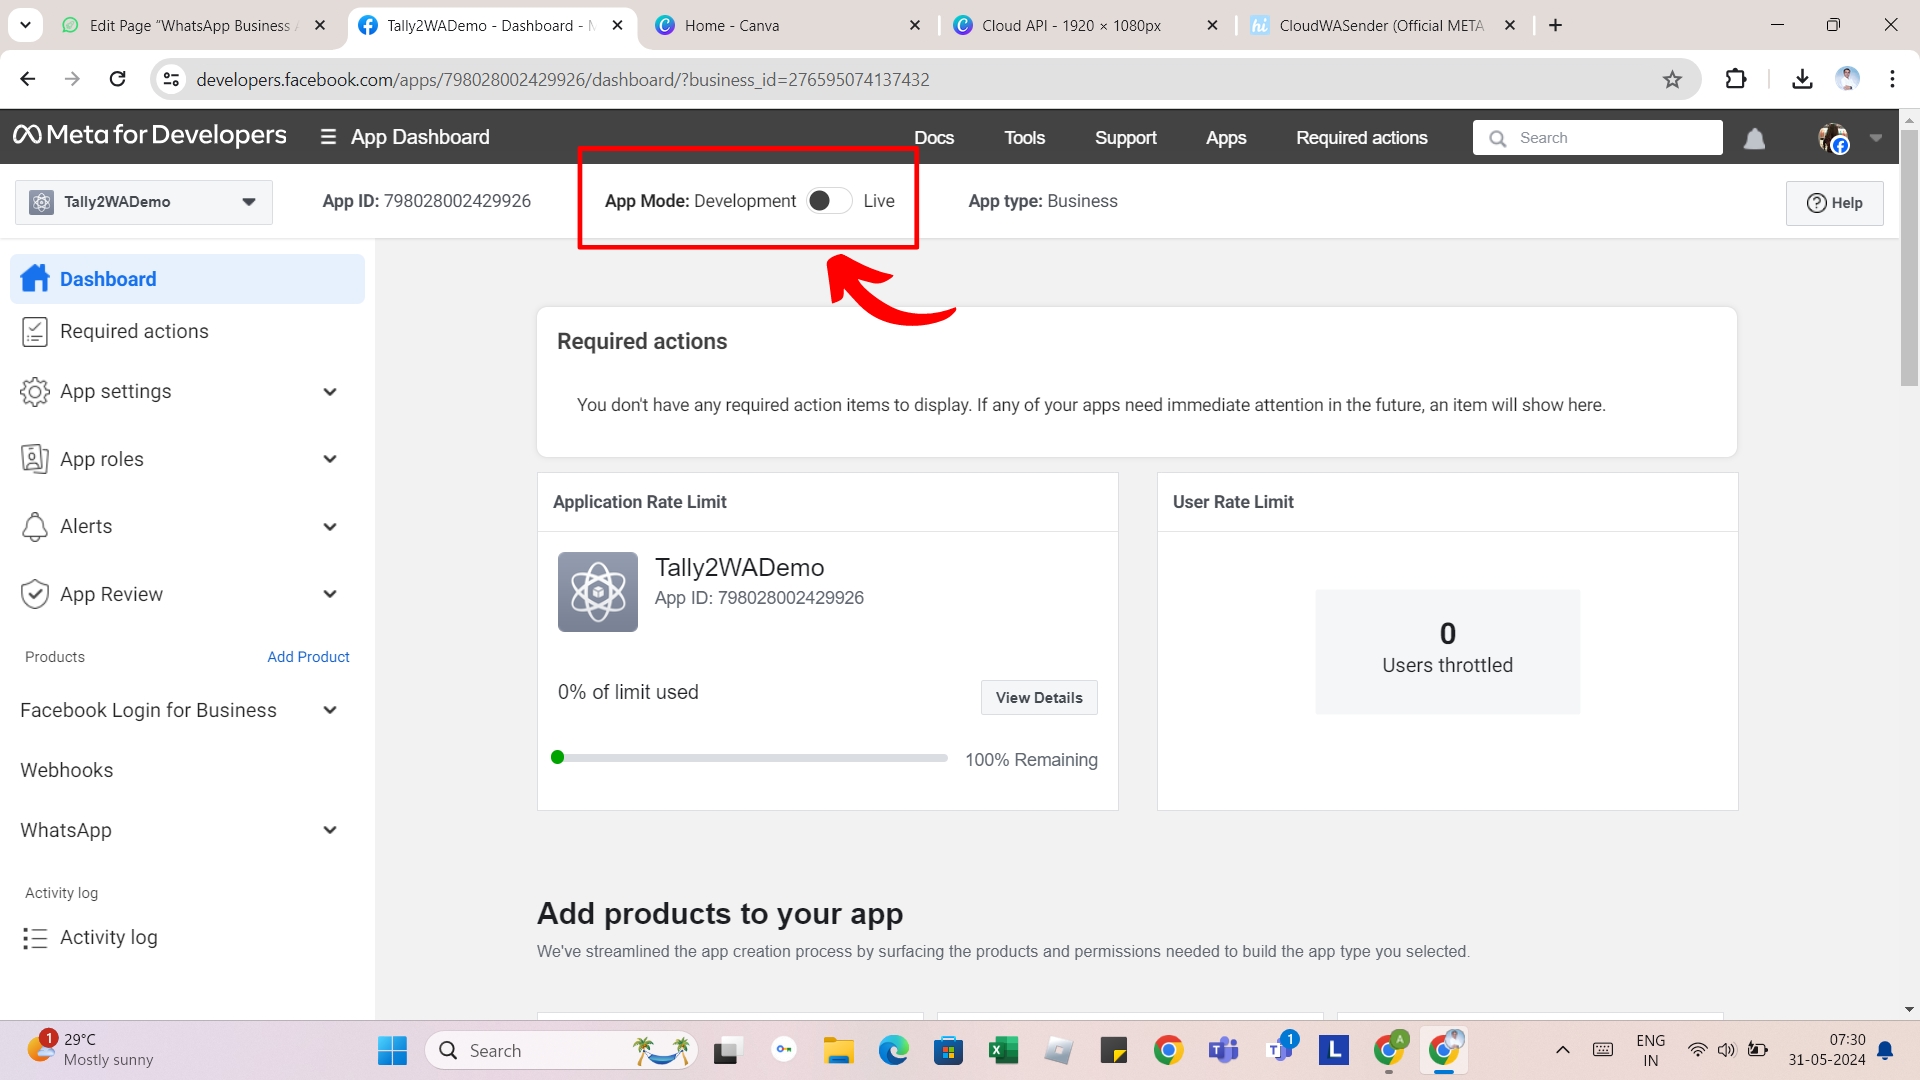This screenshot has height=1080, width=1920.
Task: Open the Activity log list icon
Action: (x=35, y=938)
